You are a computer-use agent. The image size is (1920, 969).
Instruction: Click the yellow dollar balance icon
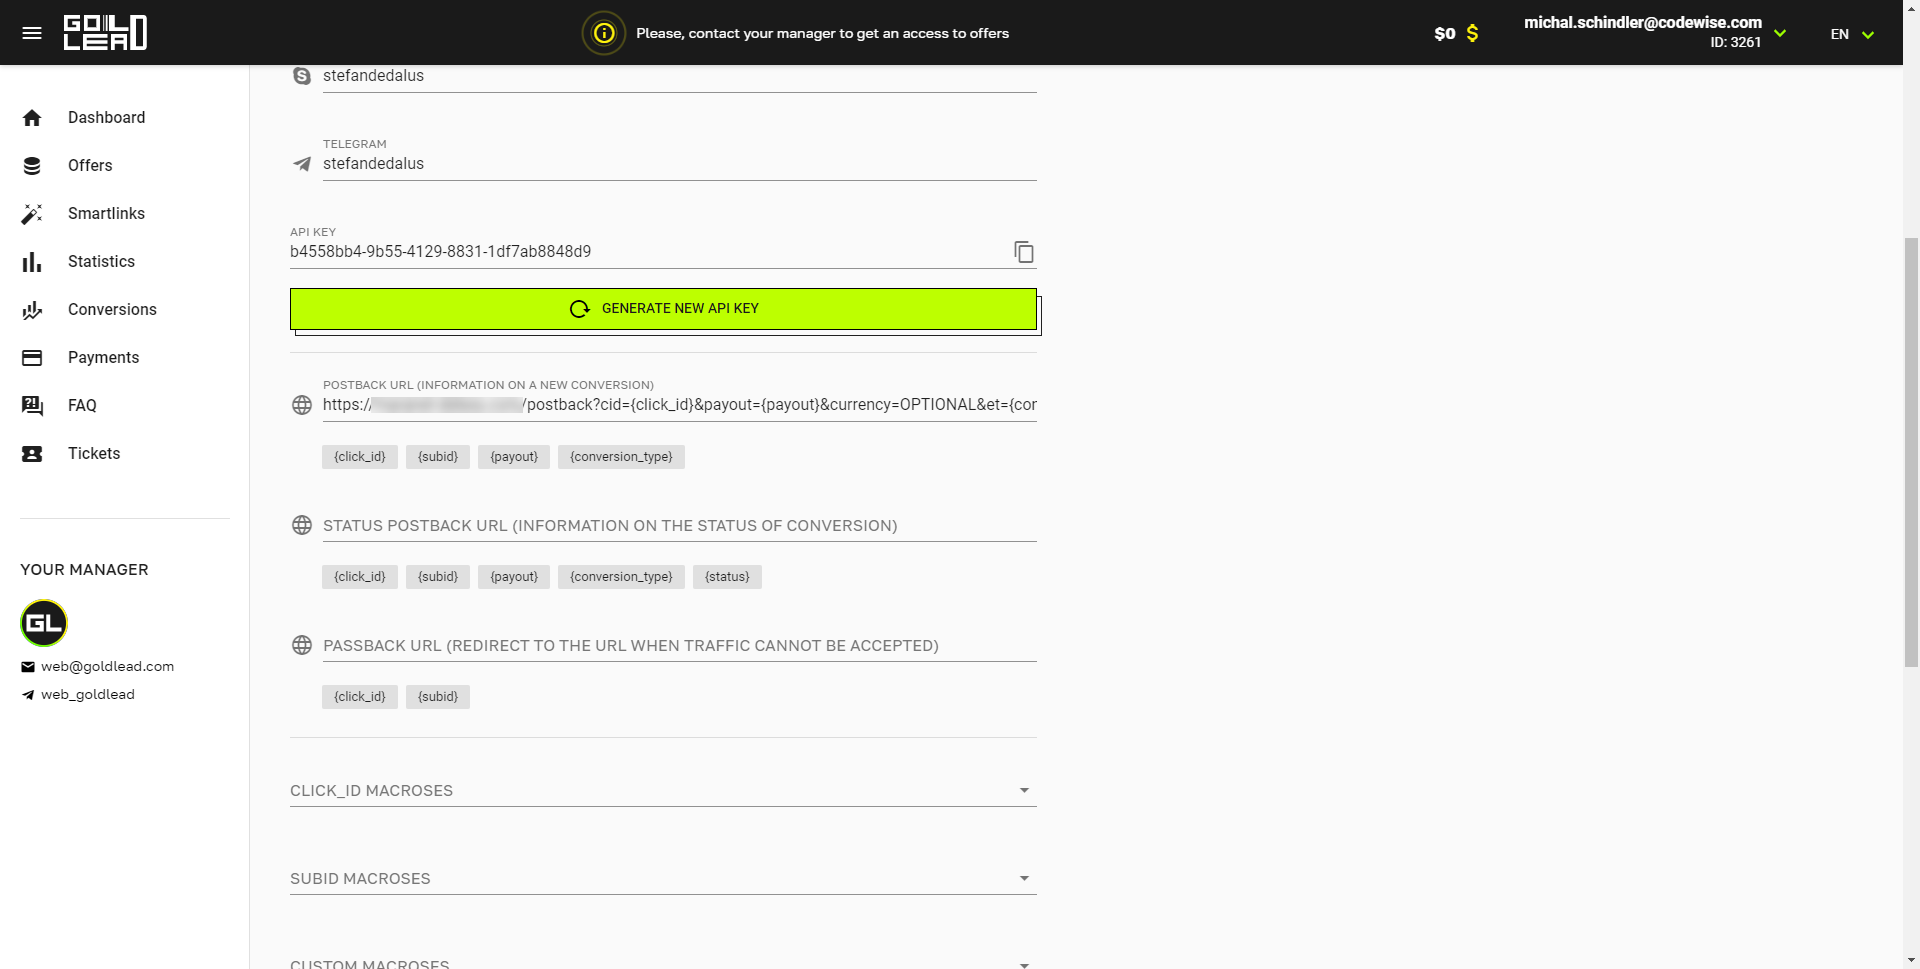coord(1472,34)
